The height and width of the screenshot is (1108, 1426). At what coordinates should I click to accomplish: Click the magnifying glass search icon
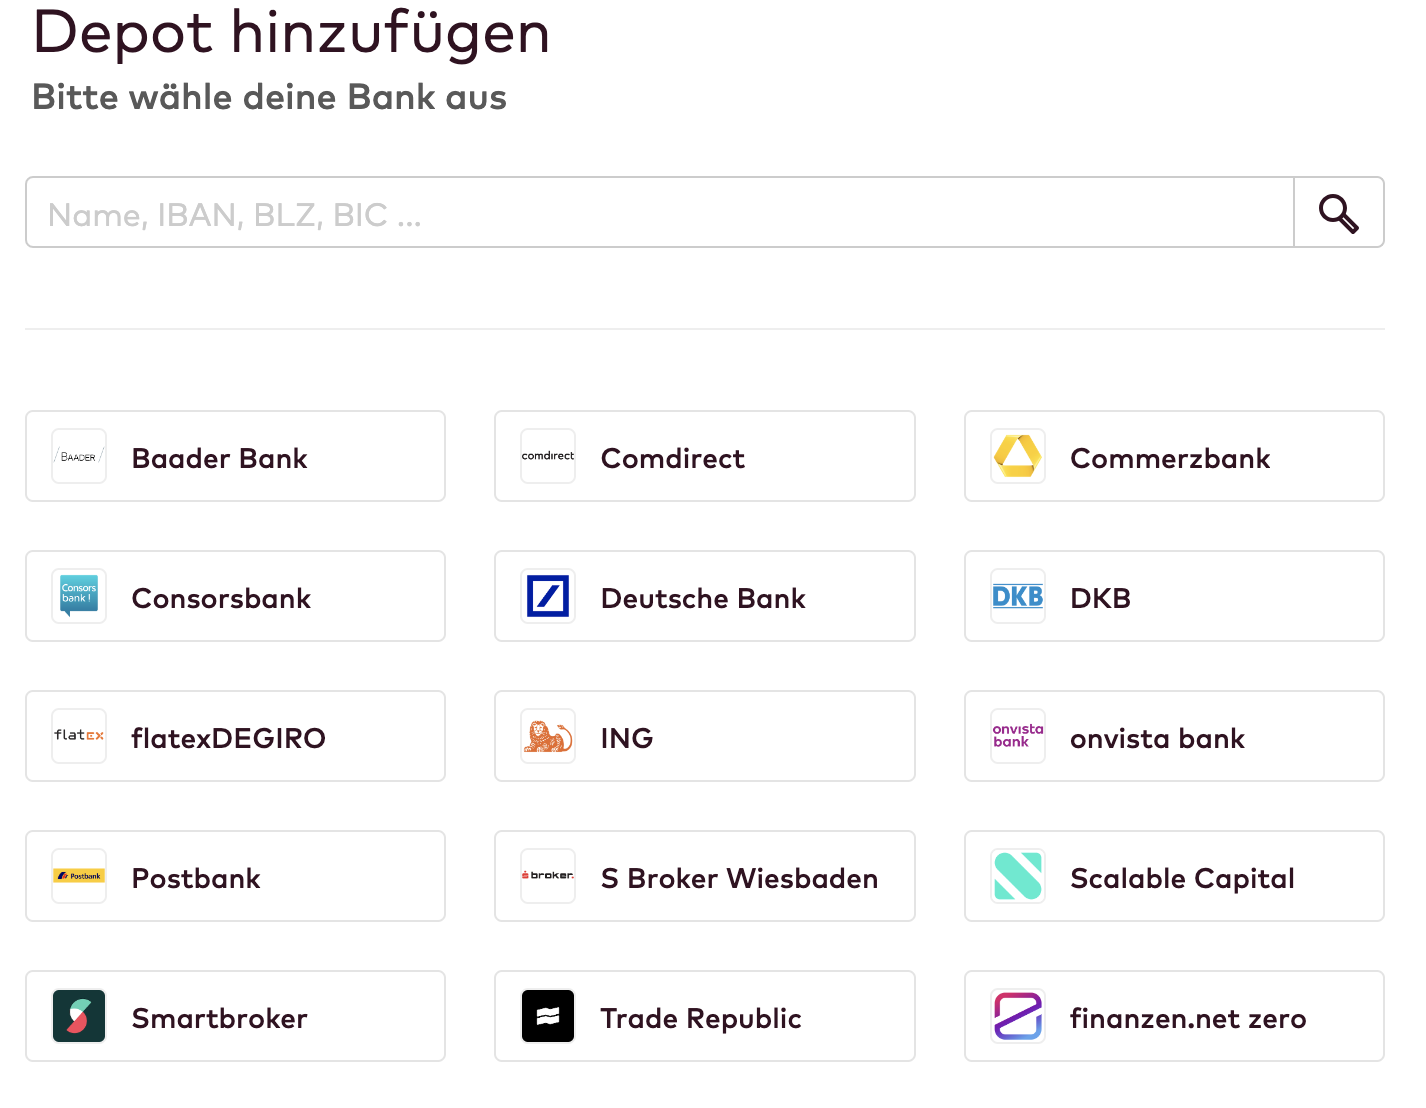[1338, 213]
